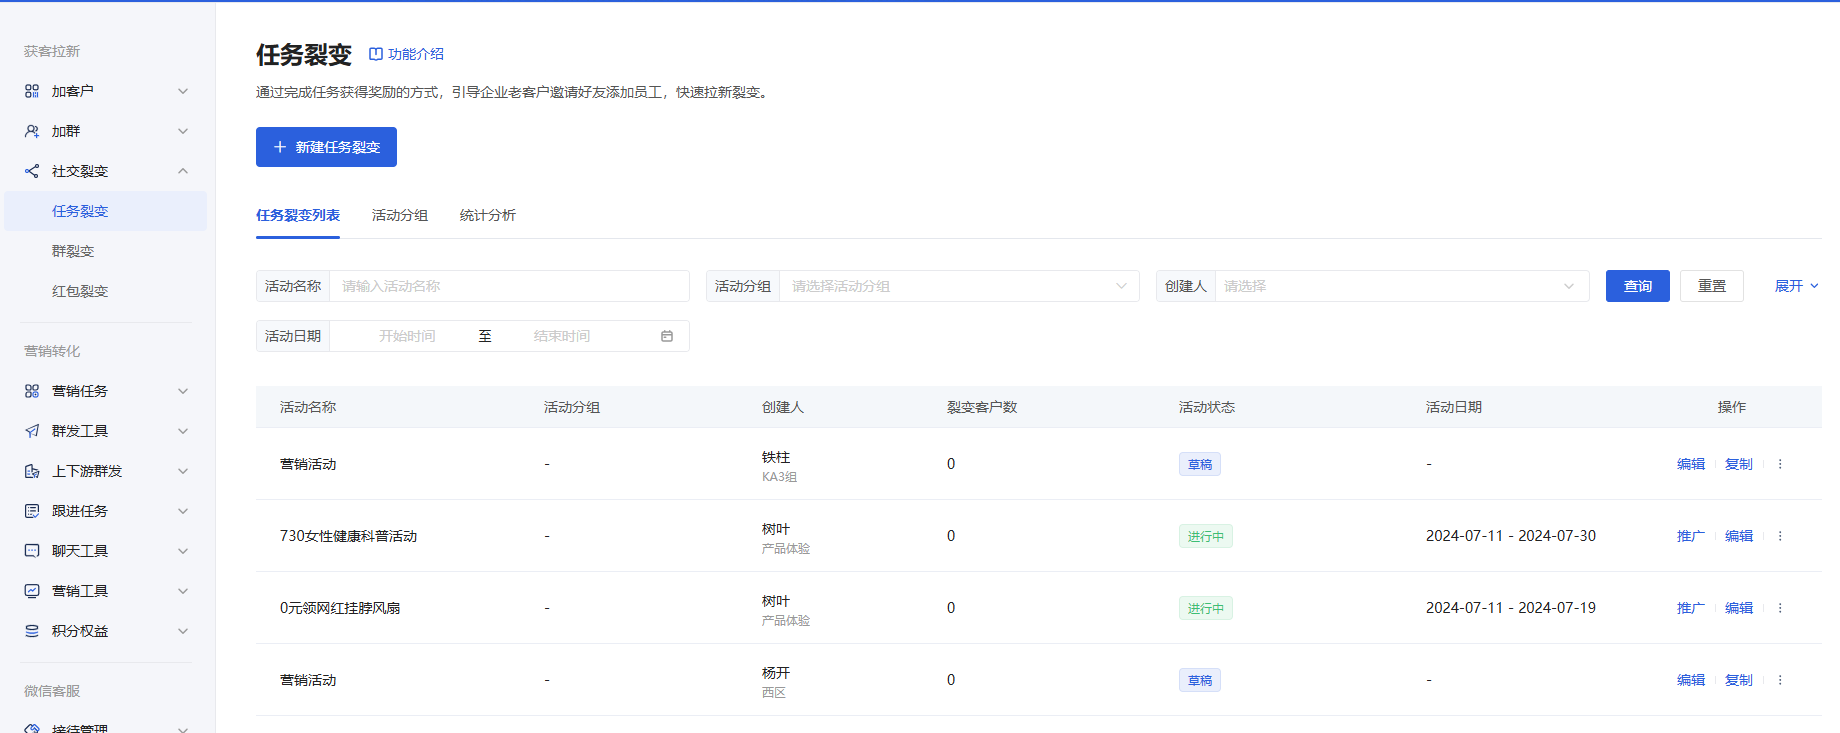1840x733 pixels.
Task: Open the 活动分组 filter dropdown
Action: 923,286
